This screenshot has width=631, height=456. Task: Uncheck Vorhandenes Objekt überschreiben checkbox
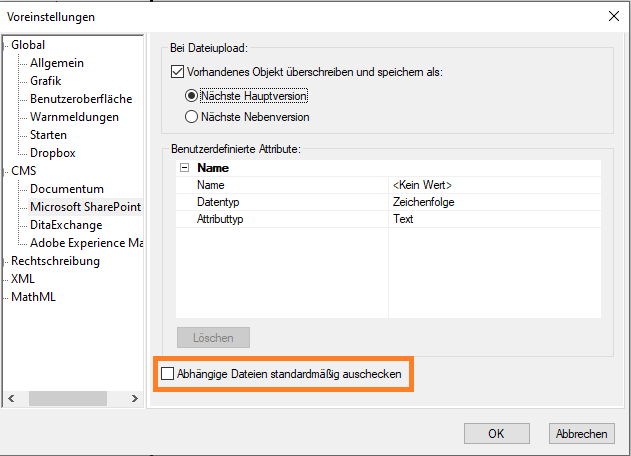(x=178, y=72)
